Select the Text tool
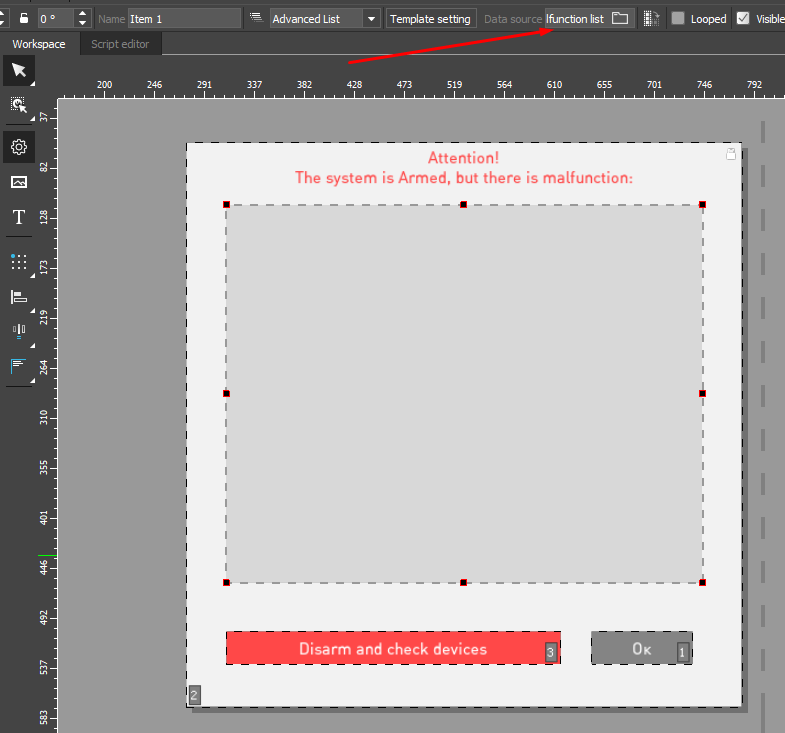785x733 pixels. coord(18,217)
